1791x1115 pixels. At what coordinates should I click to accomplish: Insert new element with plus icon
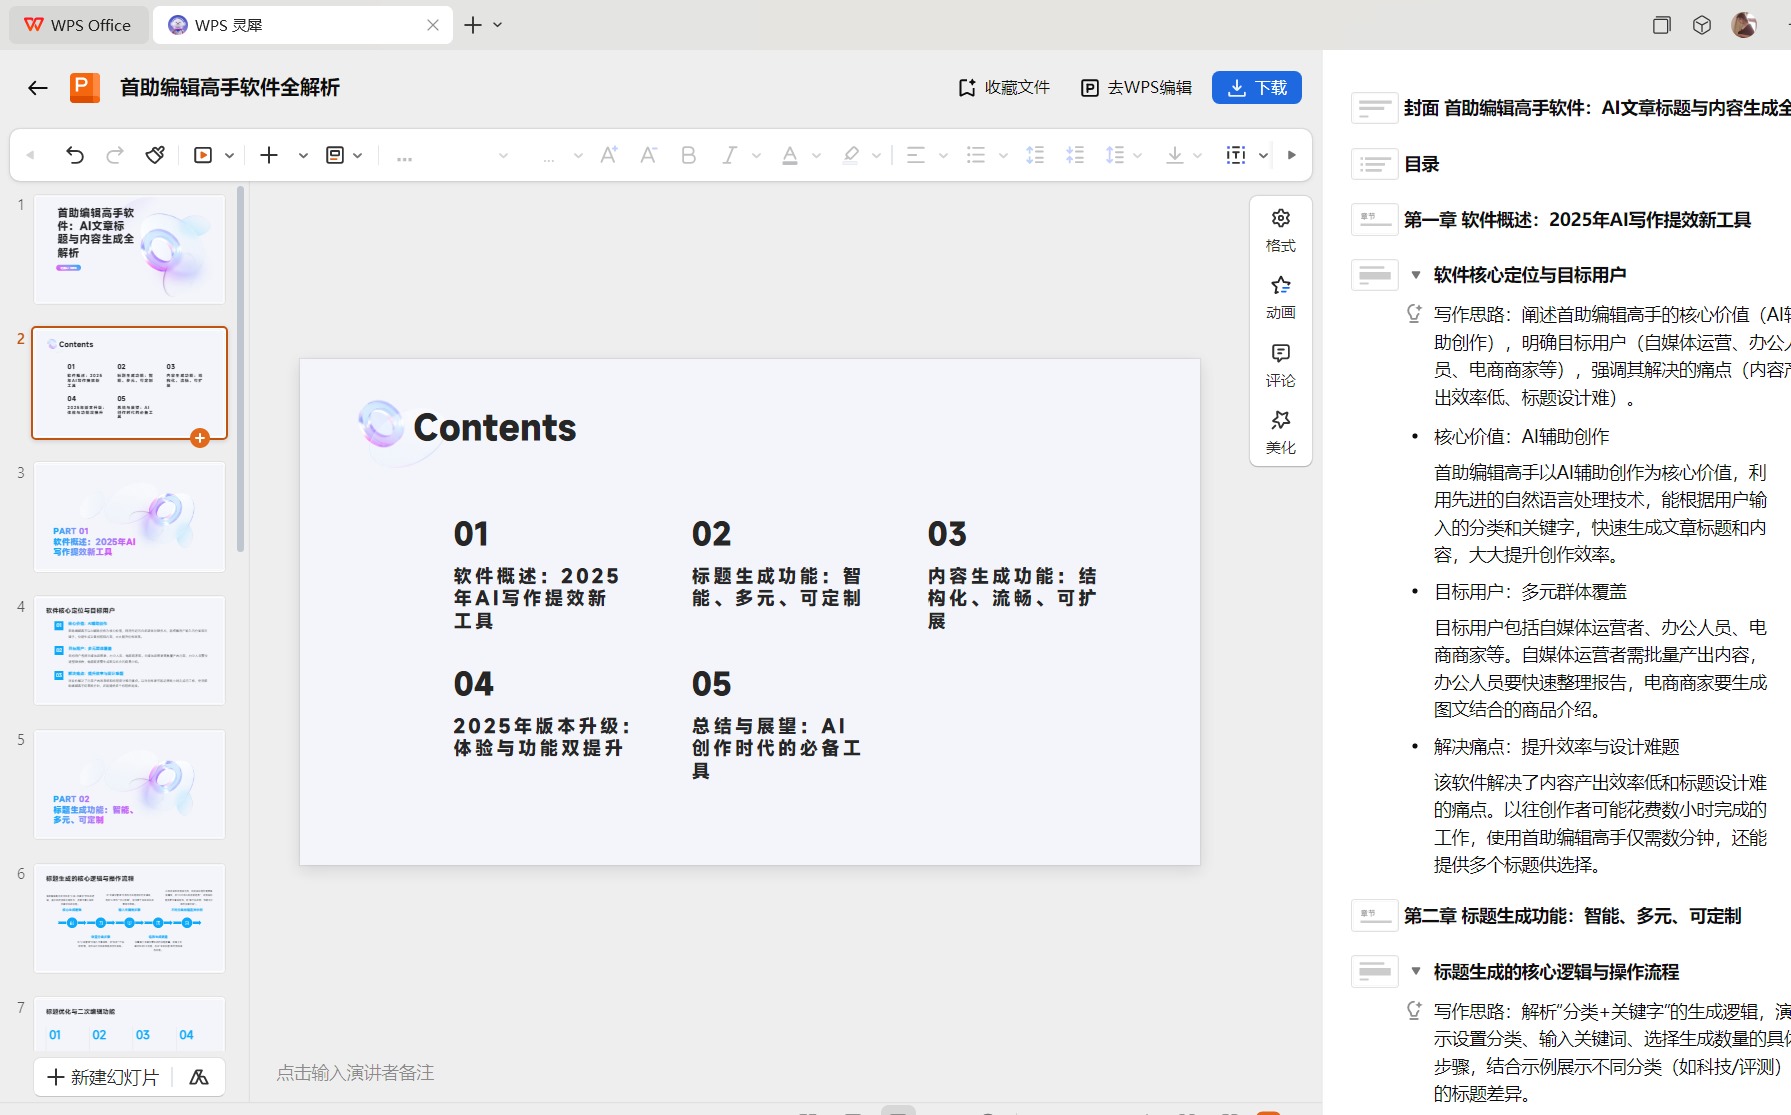pyautogui.click(x=269, y=155)
